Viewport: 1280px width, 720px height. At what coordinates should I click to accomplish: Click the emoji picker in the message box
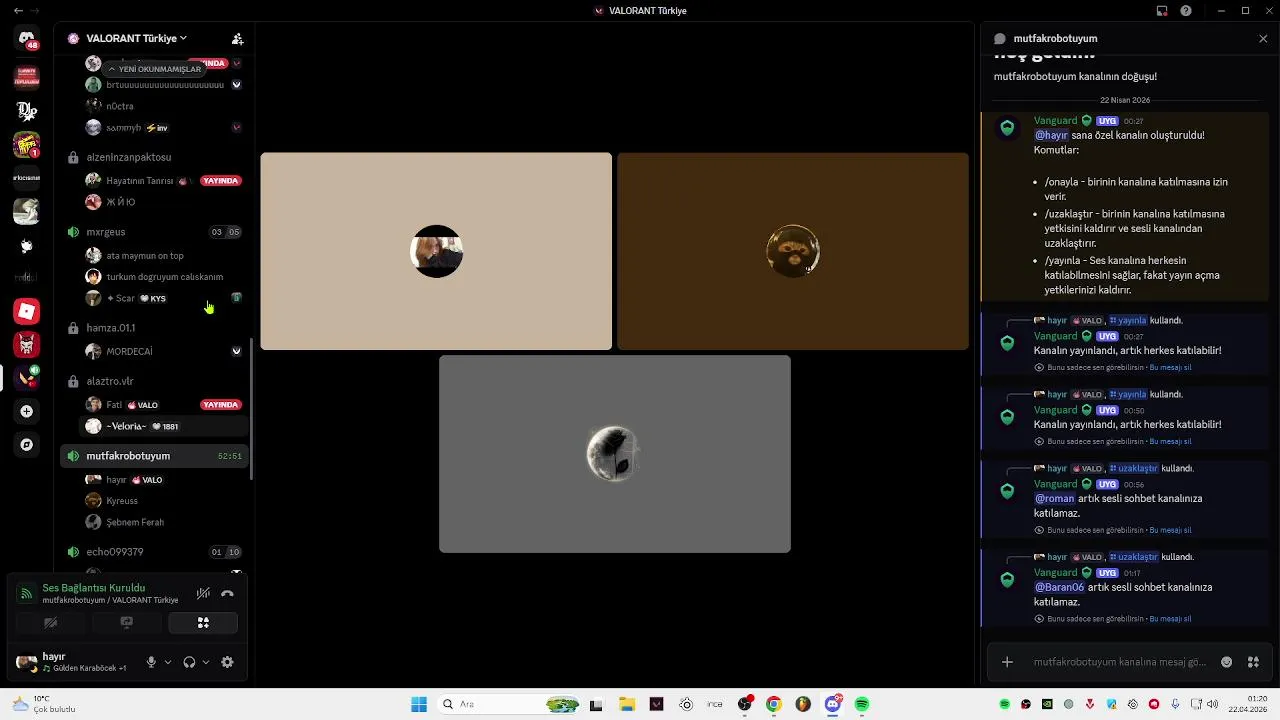point(1227,662)
